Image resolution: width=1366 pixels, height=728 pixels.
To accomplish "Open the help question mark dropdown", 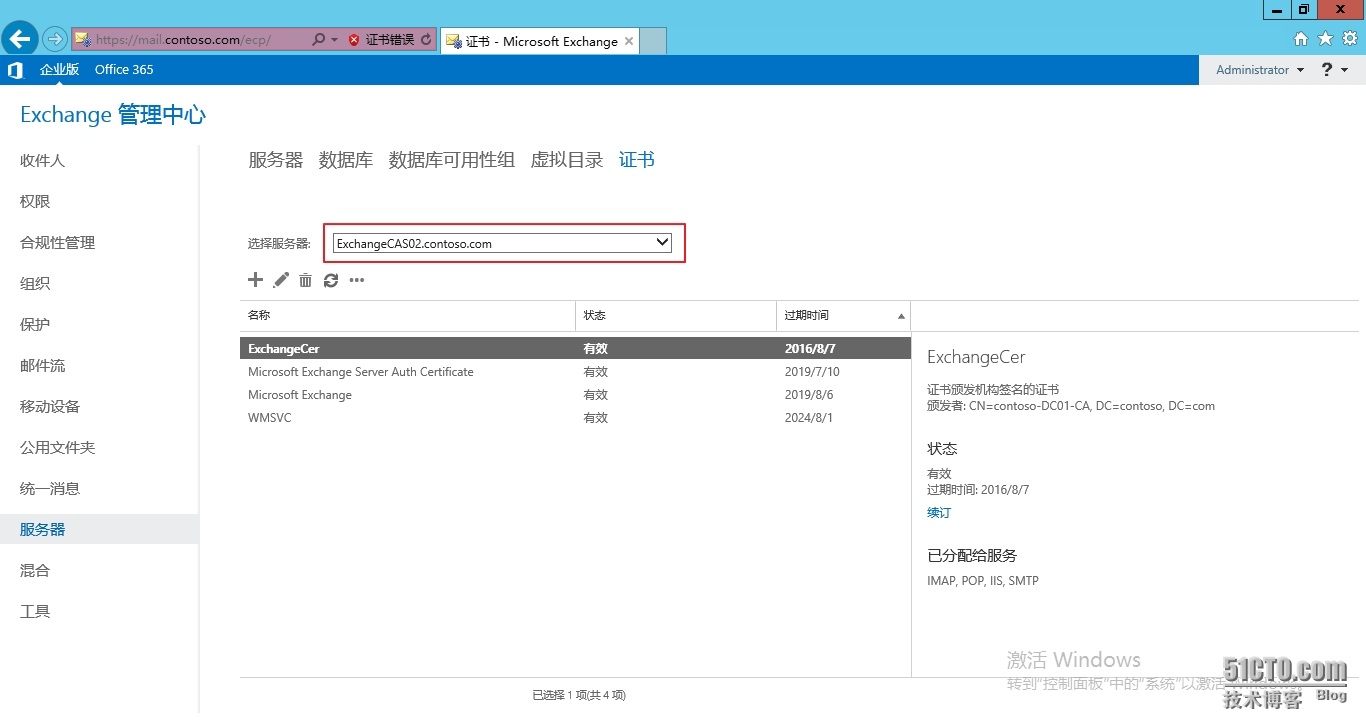I will point(1329,69).
